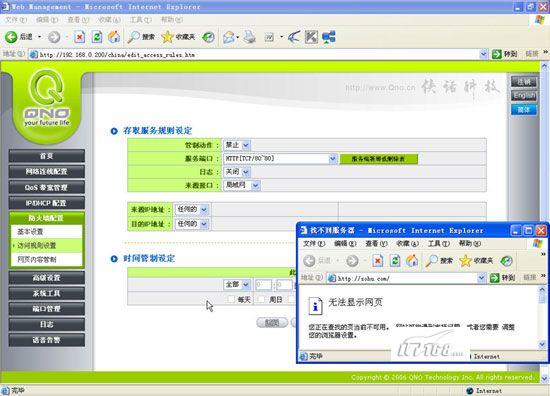The height and width of the screenshot is (396, 550).
Task: Click the 注销 (logout) button at top right
Action: pos(524,82)
